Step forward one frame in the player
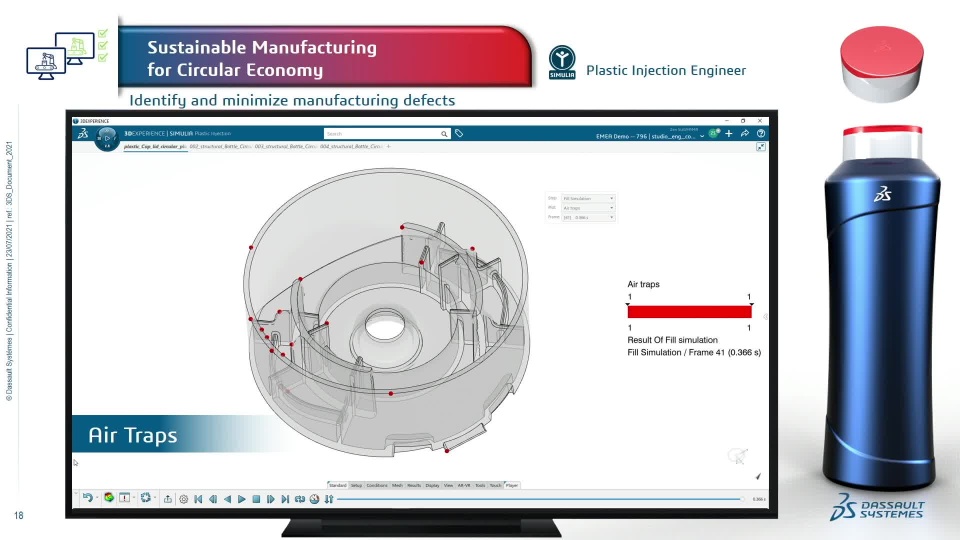Image resolution: width=960 pixels, height=540 pixels. (x=271, y=499)
